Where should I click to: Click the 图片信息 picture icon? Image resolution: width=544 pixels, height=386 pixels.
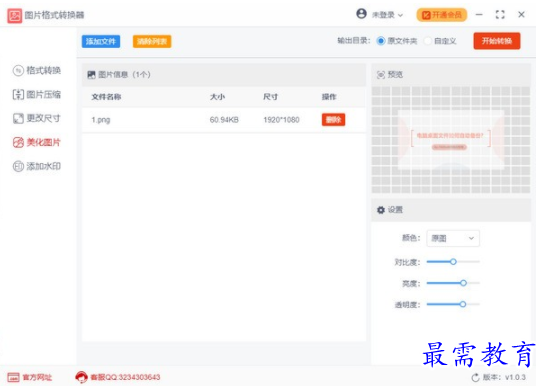click(91, 75)
